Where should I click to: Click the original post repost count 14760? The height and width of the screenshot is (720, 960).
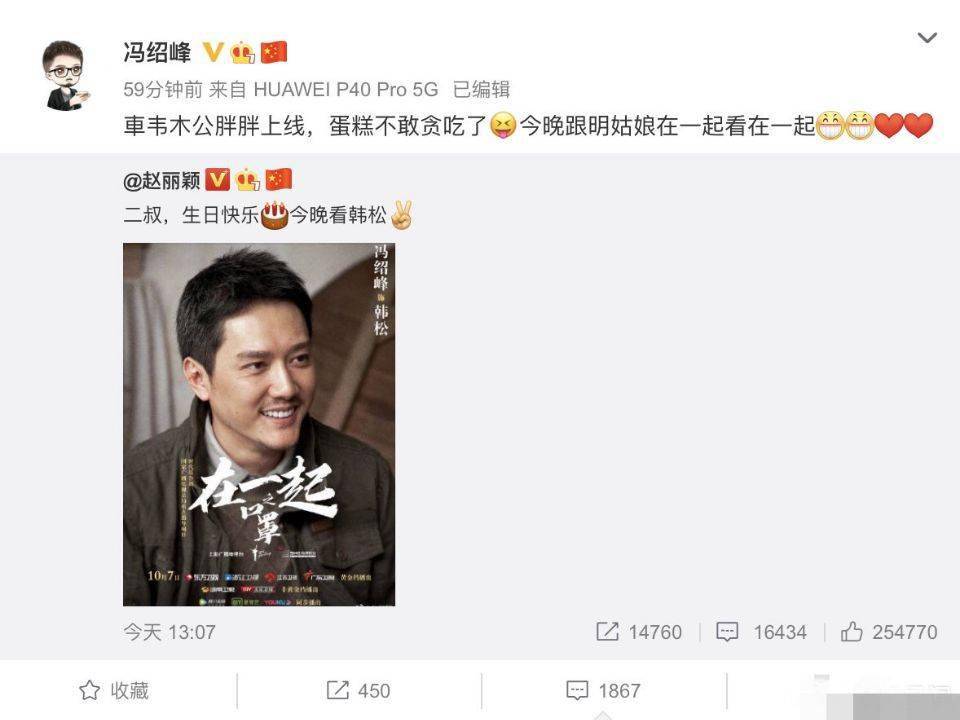point(639,632)
